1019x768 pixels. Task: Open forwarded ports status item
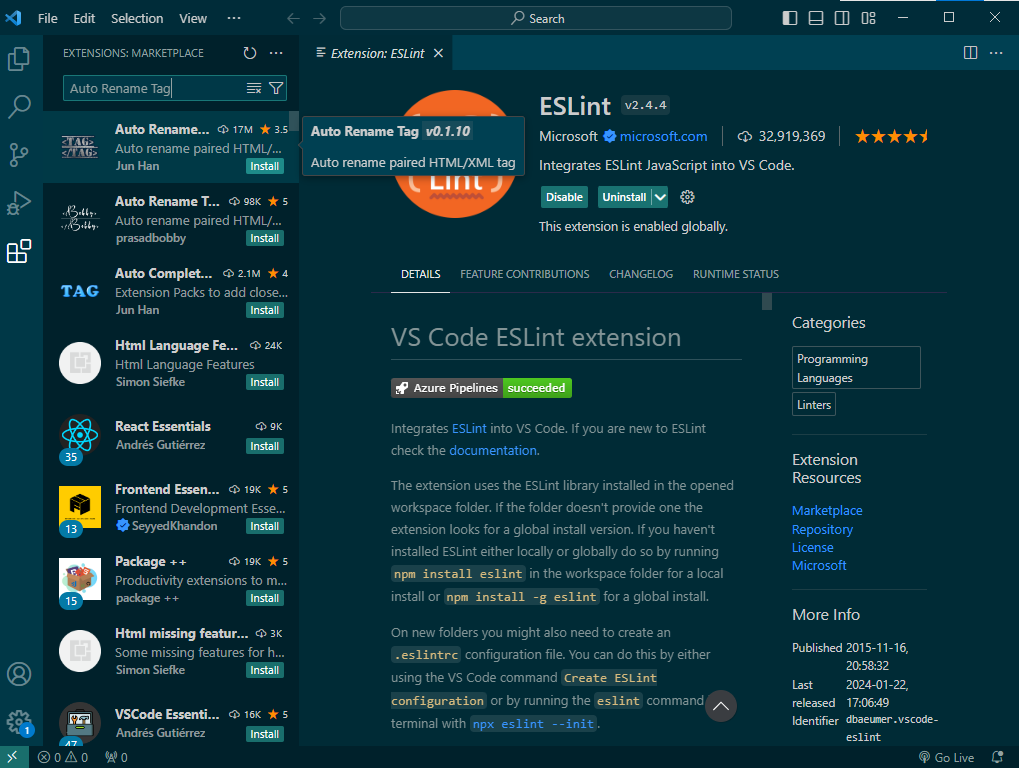116,758
